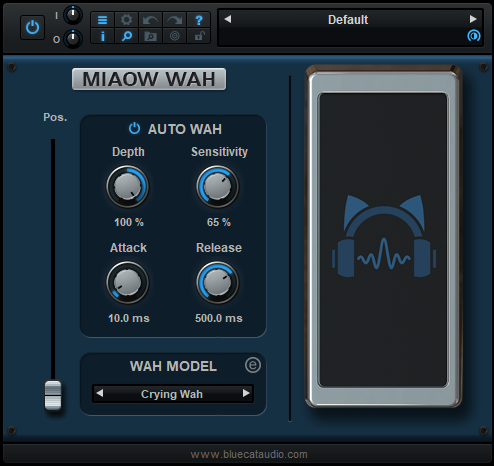
Task: Click the preset folder search icon
Action: (150, 36)
